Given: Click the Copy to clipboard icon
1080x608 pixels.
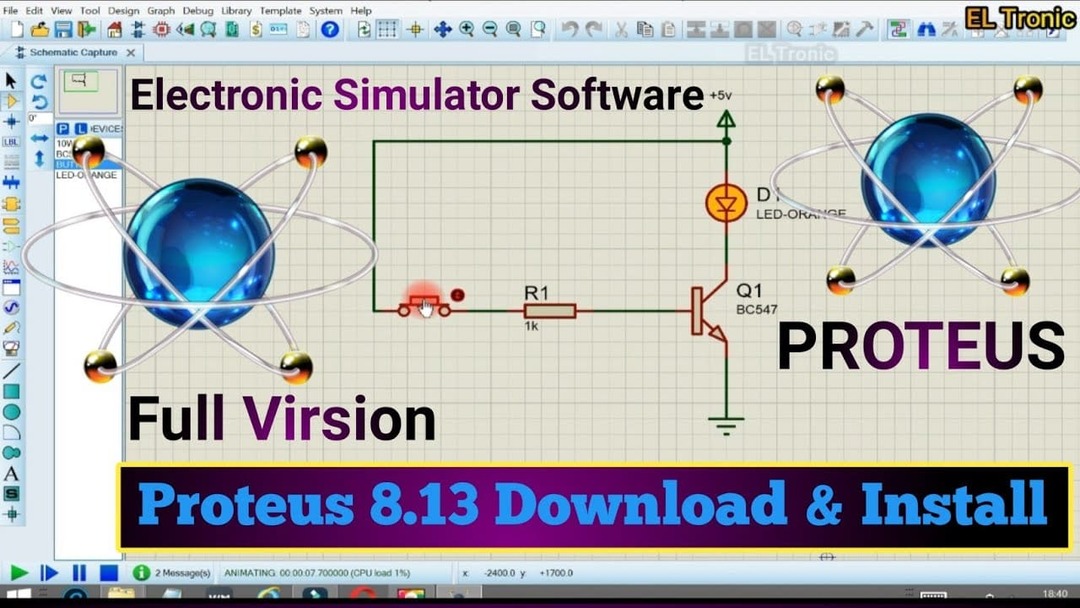Looking at the screenshot, I should point(645,30).
